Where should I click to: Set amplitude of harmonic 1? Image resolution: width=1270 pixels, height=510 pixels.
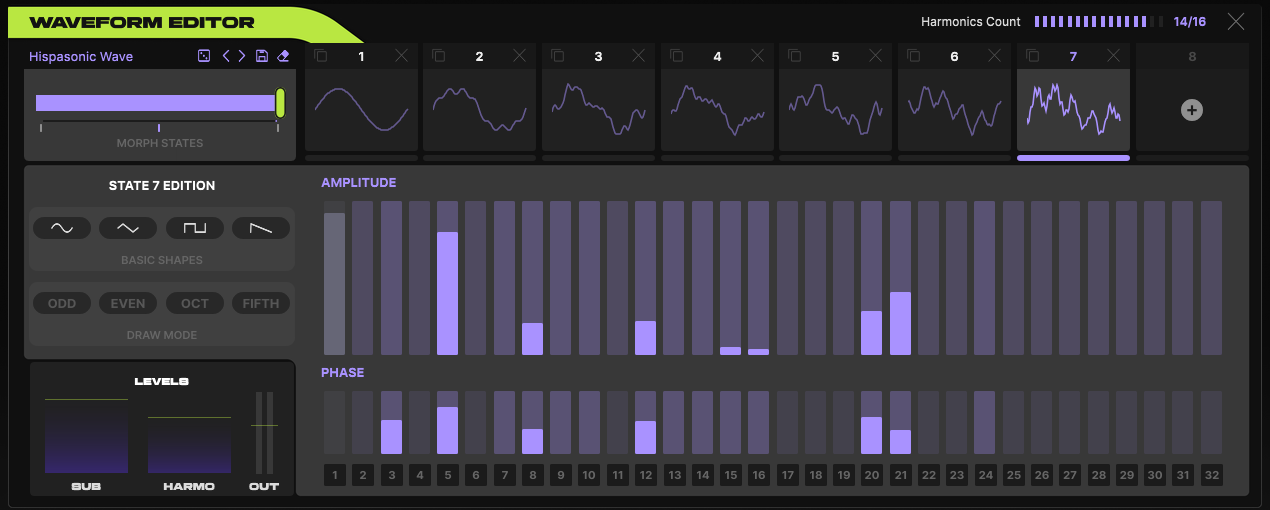(x=334, y=278)
